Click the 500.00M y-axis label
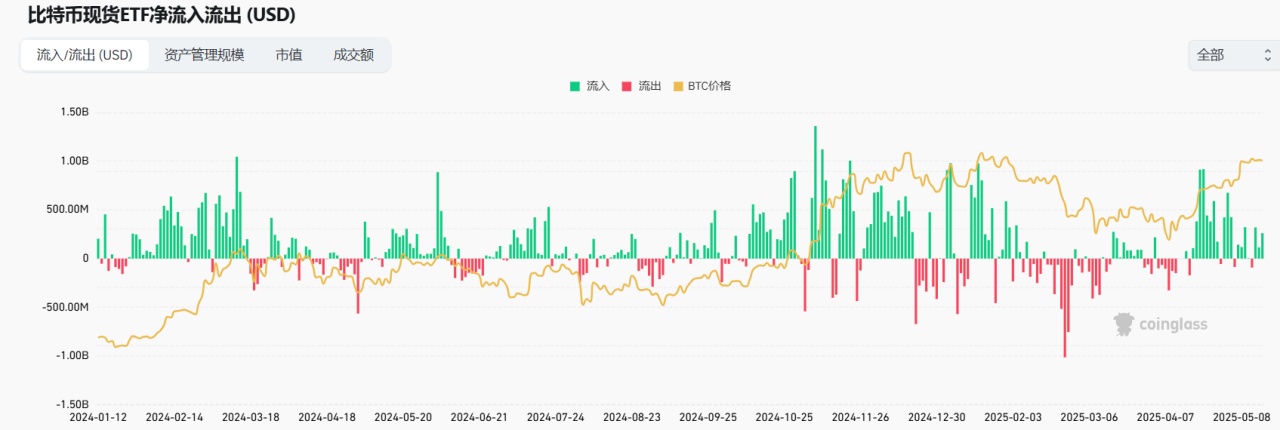Image resolution: width=1280 pixels, height=430 pixels. click(x=68, y=209)
